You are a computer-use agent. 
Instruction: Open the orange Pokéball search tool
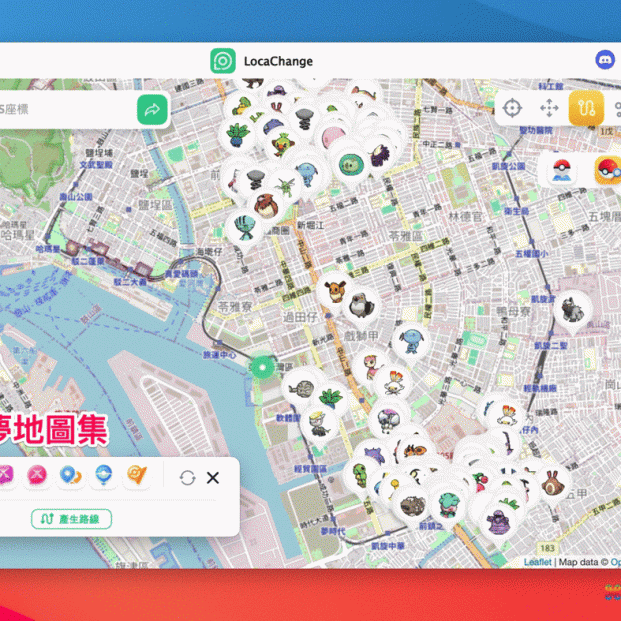(x=607, y=170)
